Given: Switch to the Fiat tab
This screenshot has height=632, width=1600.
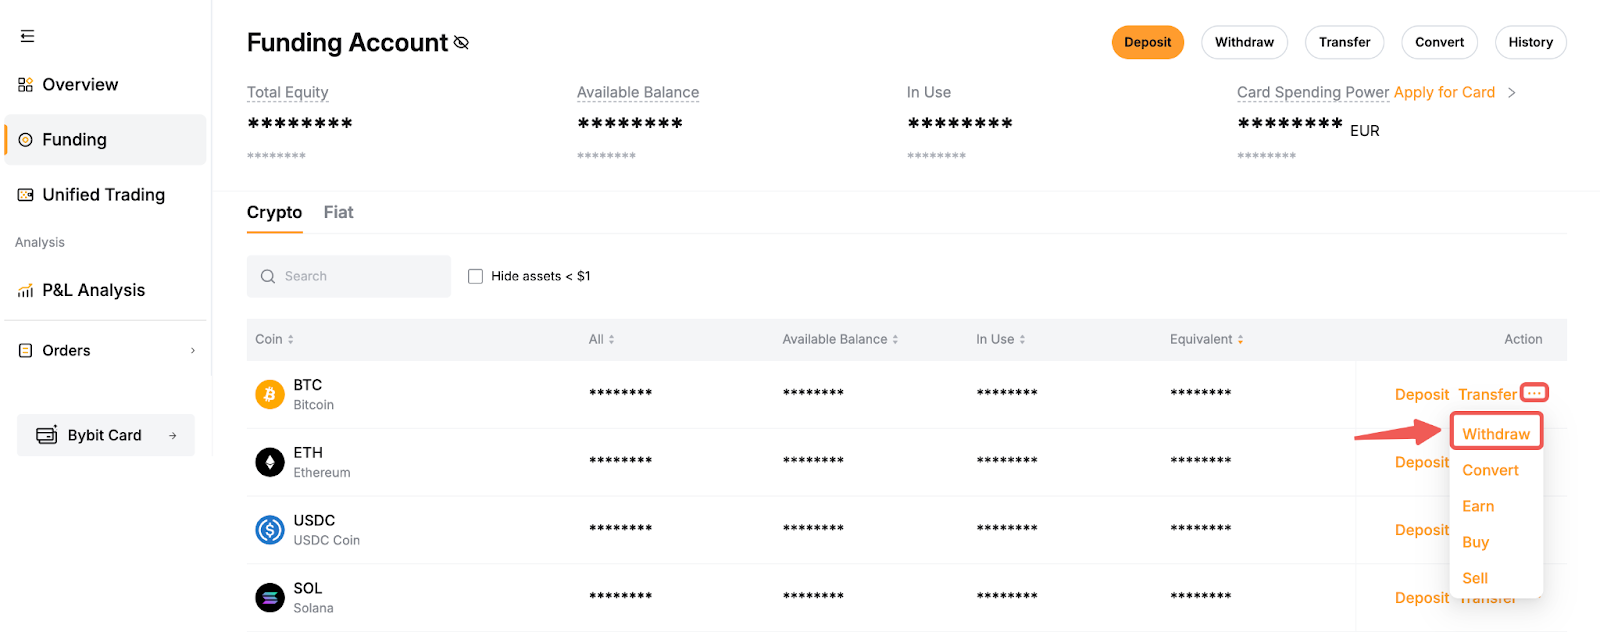Looking at the screenshot, I should (338, 212).
